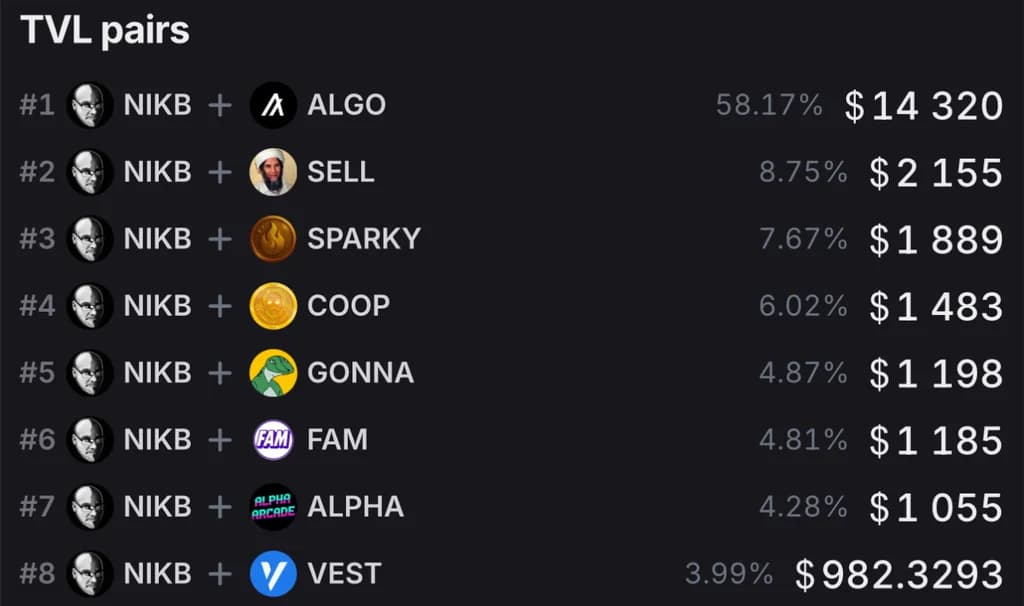Open the ALGO pair name link

tap(346, 105)
